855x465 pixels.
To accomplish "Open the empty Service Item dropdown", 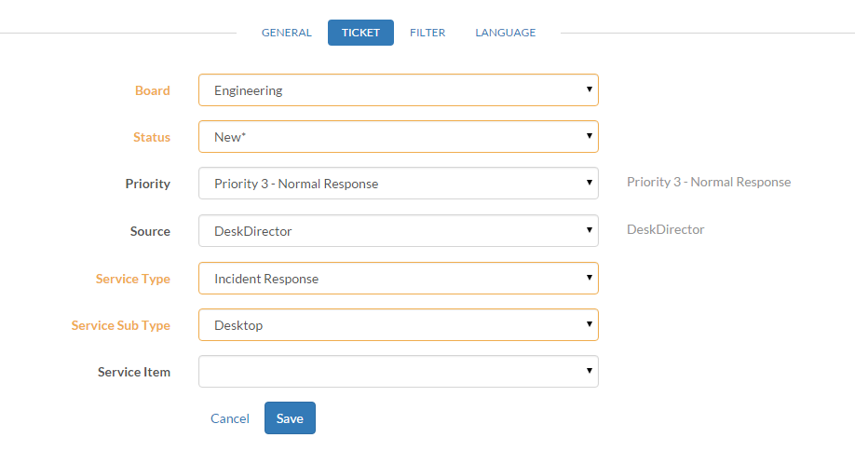I will point(398,372).
